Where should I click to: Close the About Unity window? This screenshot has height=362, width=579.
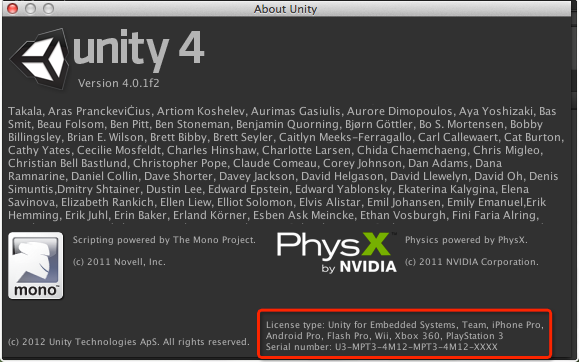coord(13,8)
